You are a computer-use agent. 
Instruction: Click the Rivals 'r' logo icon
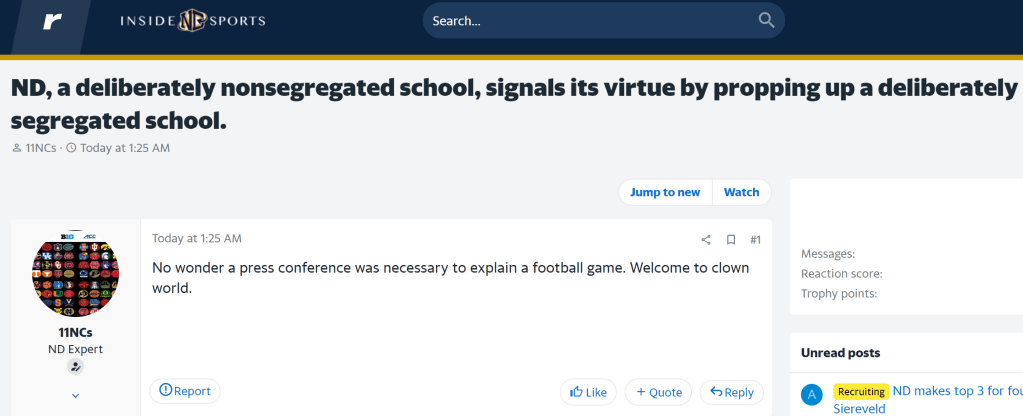coord(52,21)
